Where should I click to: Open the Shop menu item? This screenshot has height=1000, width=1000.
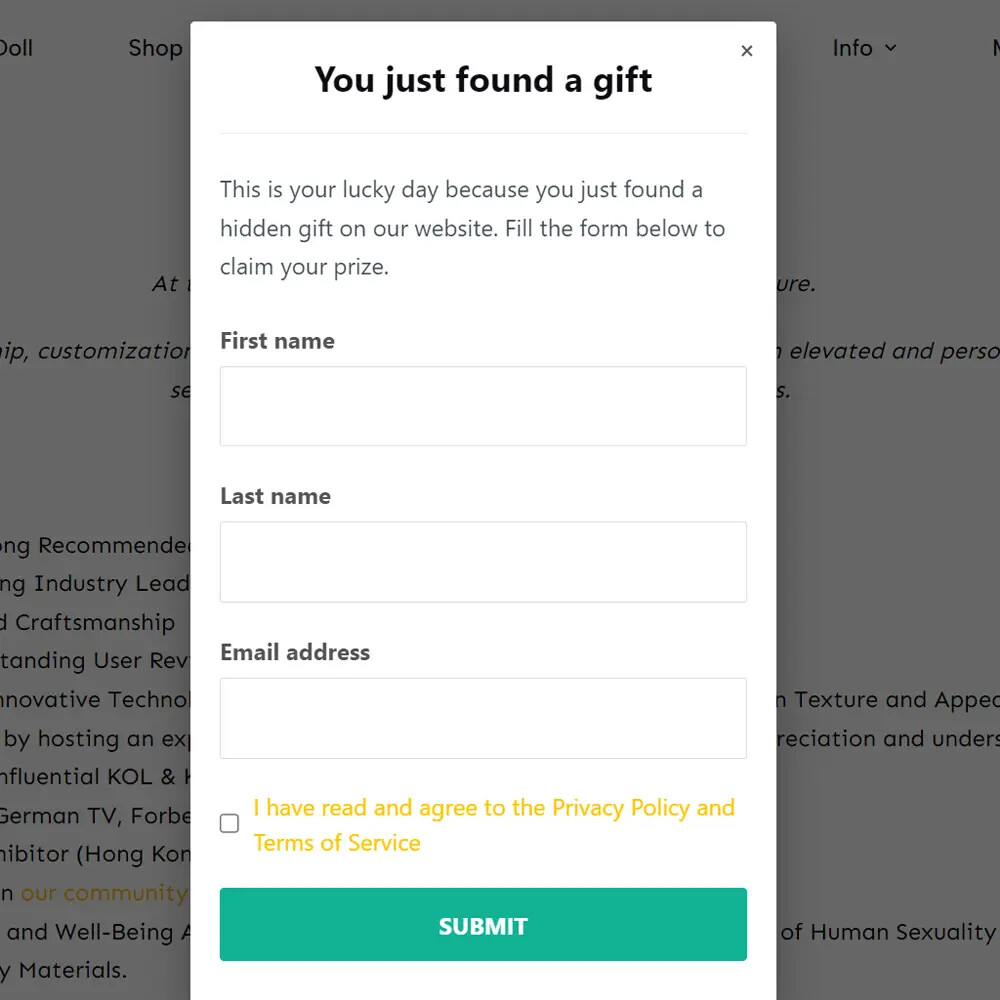tap(155, 48)
